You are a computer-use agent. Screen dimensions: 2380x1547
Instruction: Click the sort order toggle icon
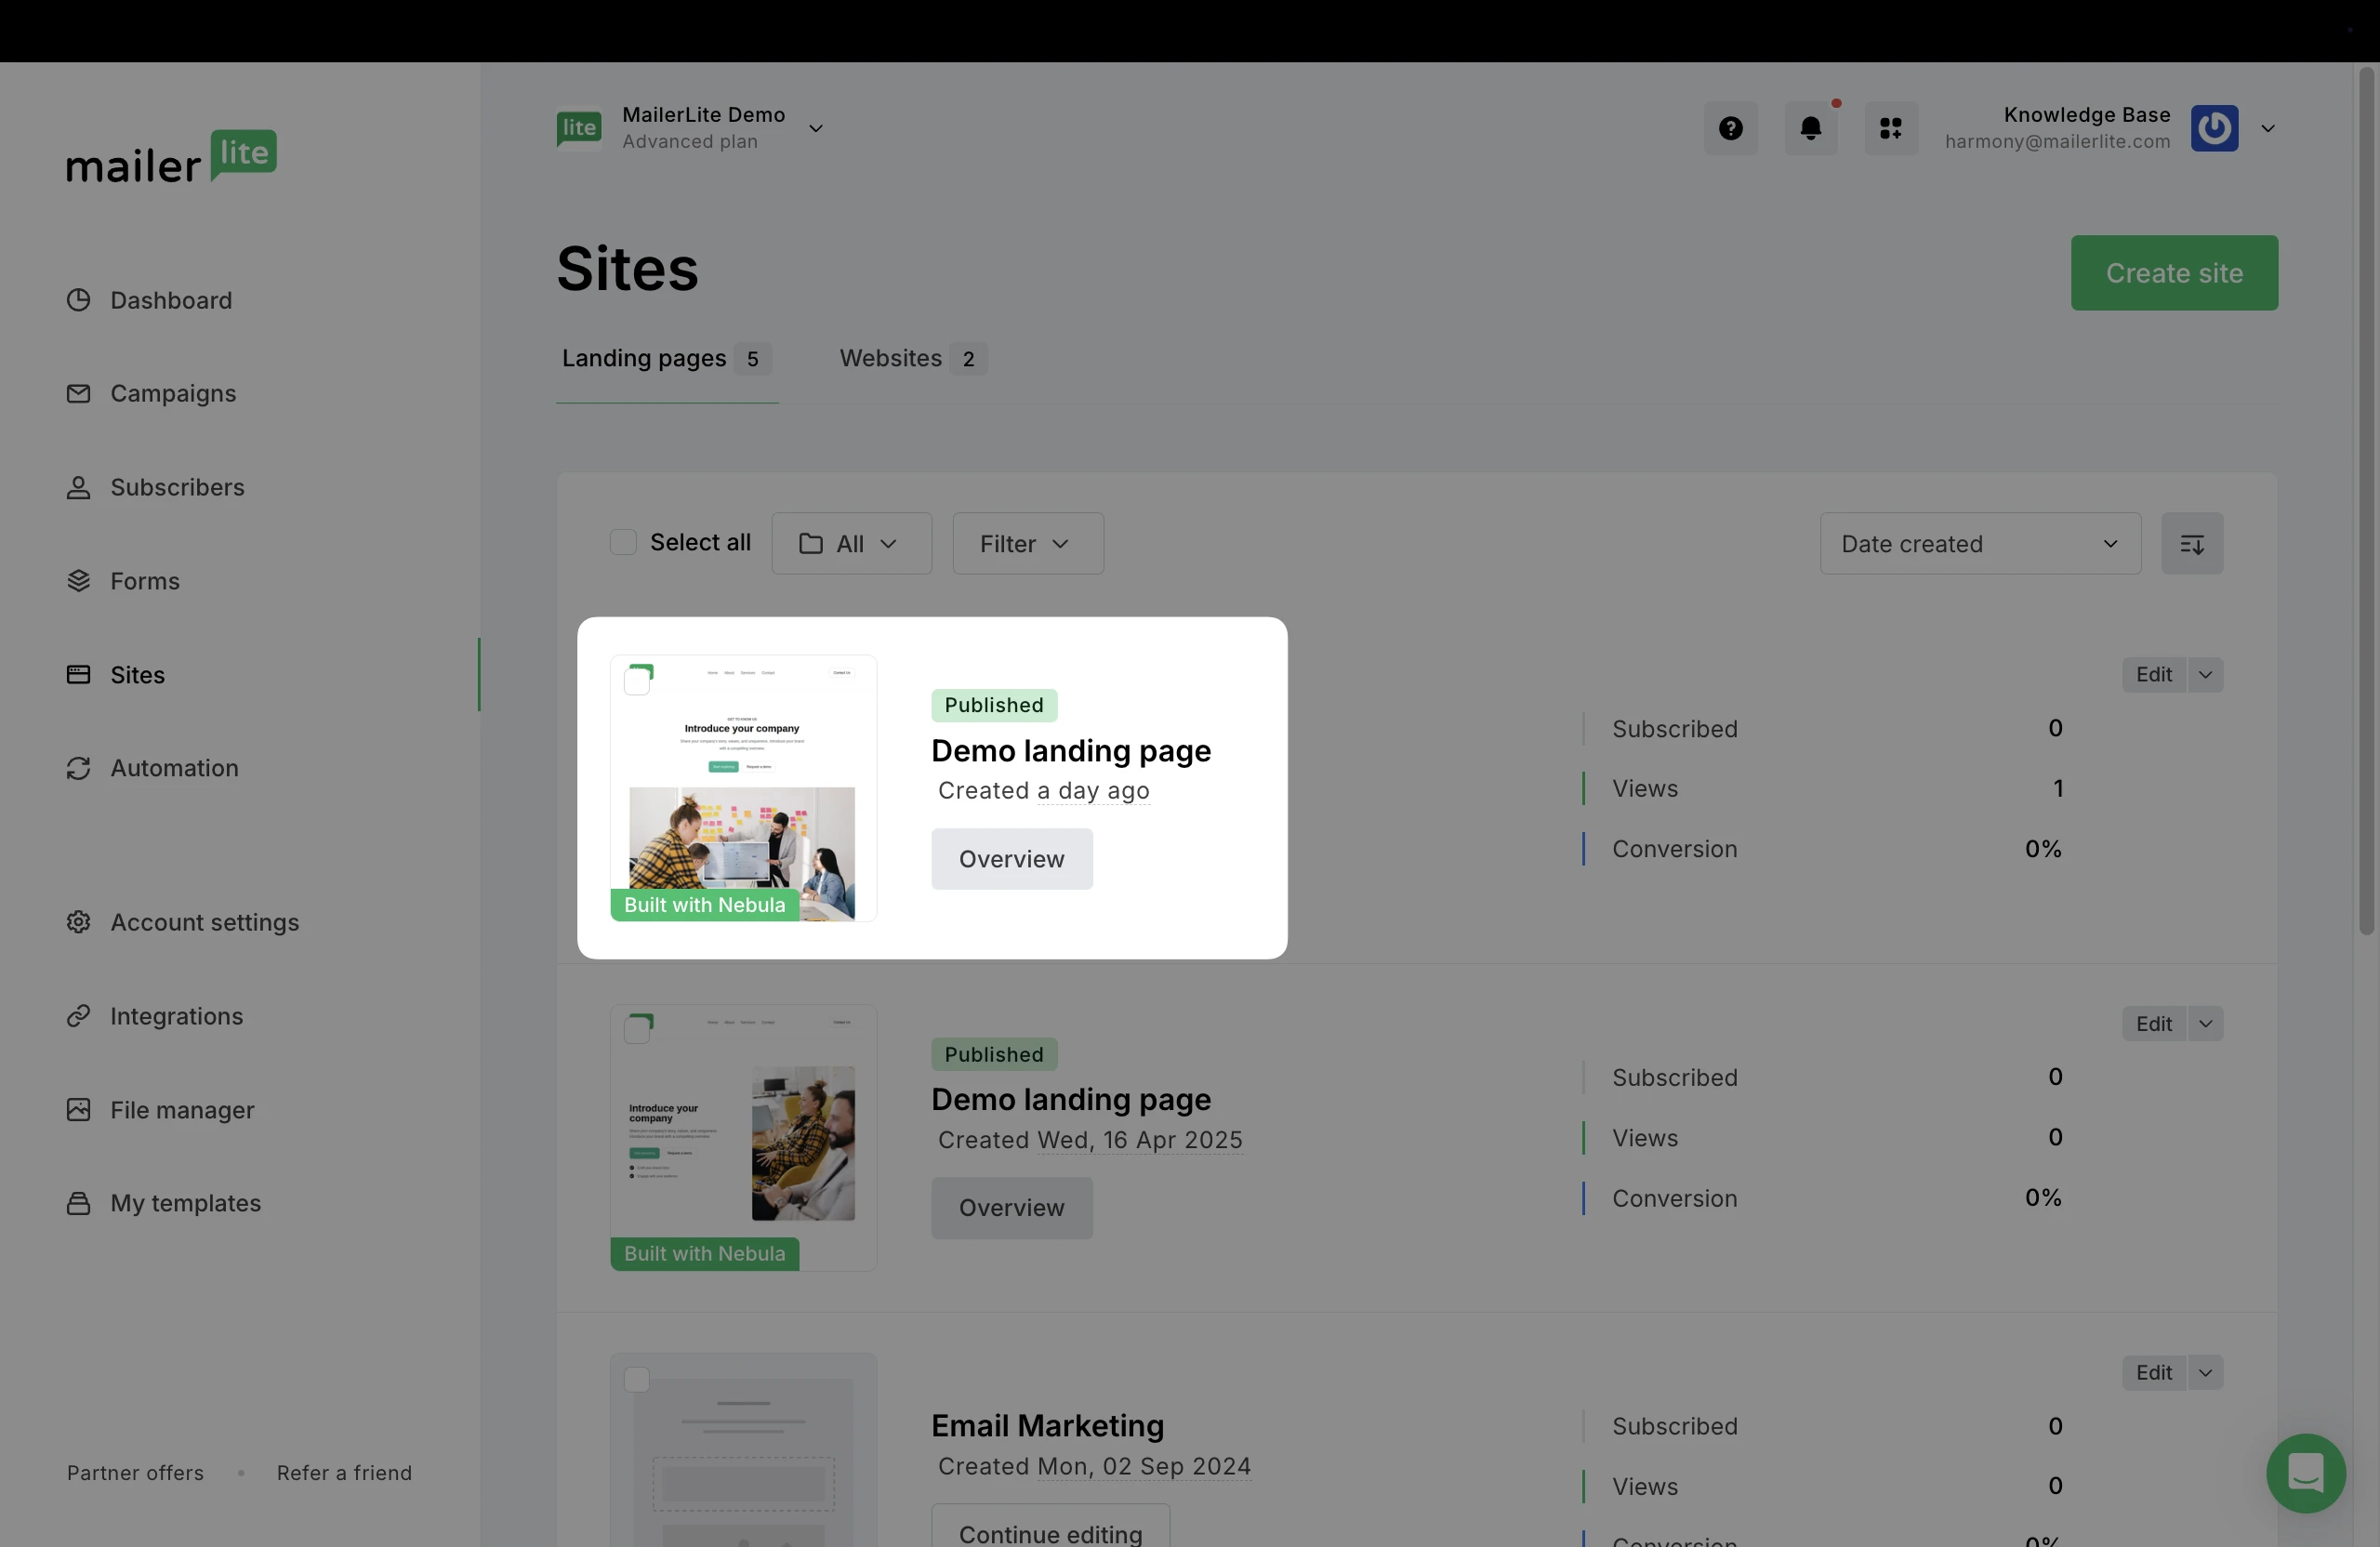pos(2191,544)
